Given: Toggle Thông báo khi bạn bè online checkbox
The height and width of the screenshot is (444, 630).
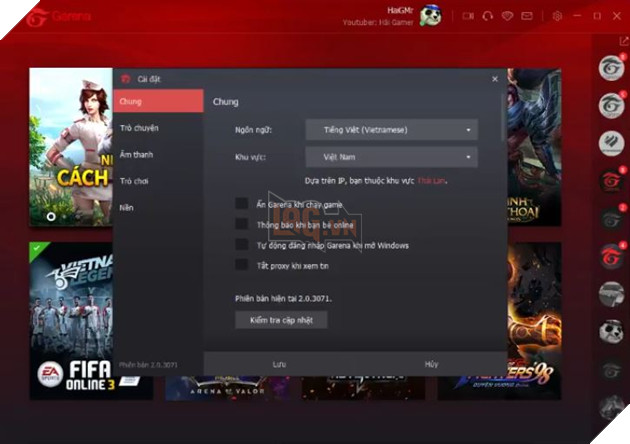Looking at the screenshot, I should point(241,223).
